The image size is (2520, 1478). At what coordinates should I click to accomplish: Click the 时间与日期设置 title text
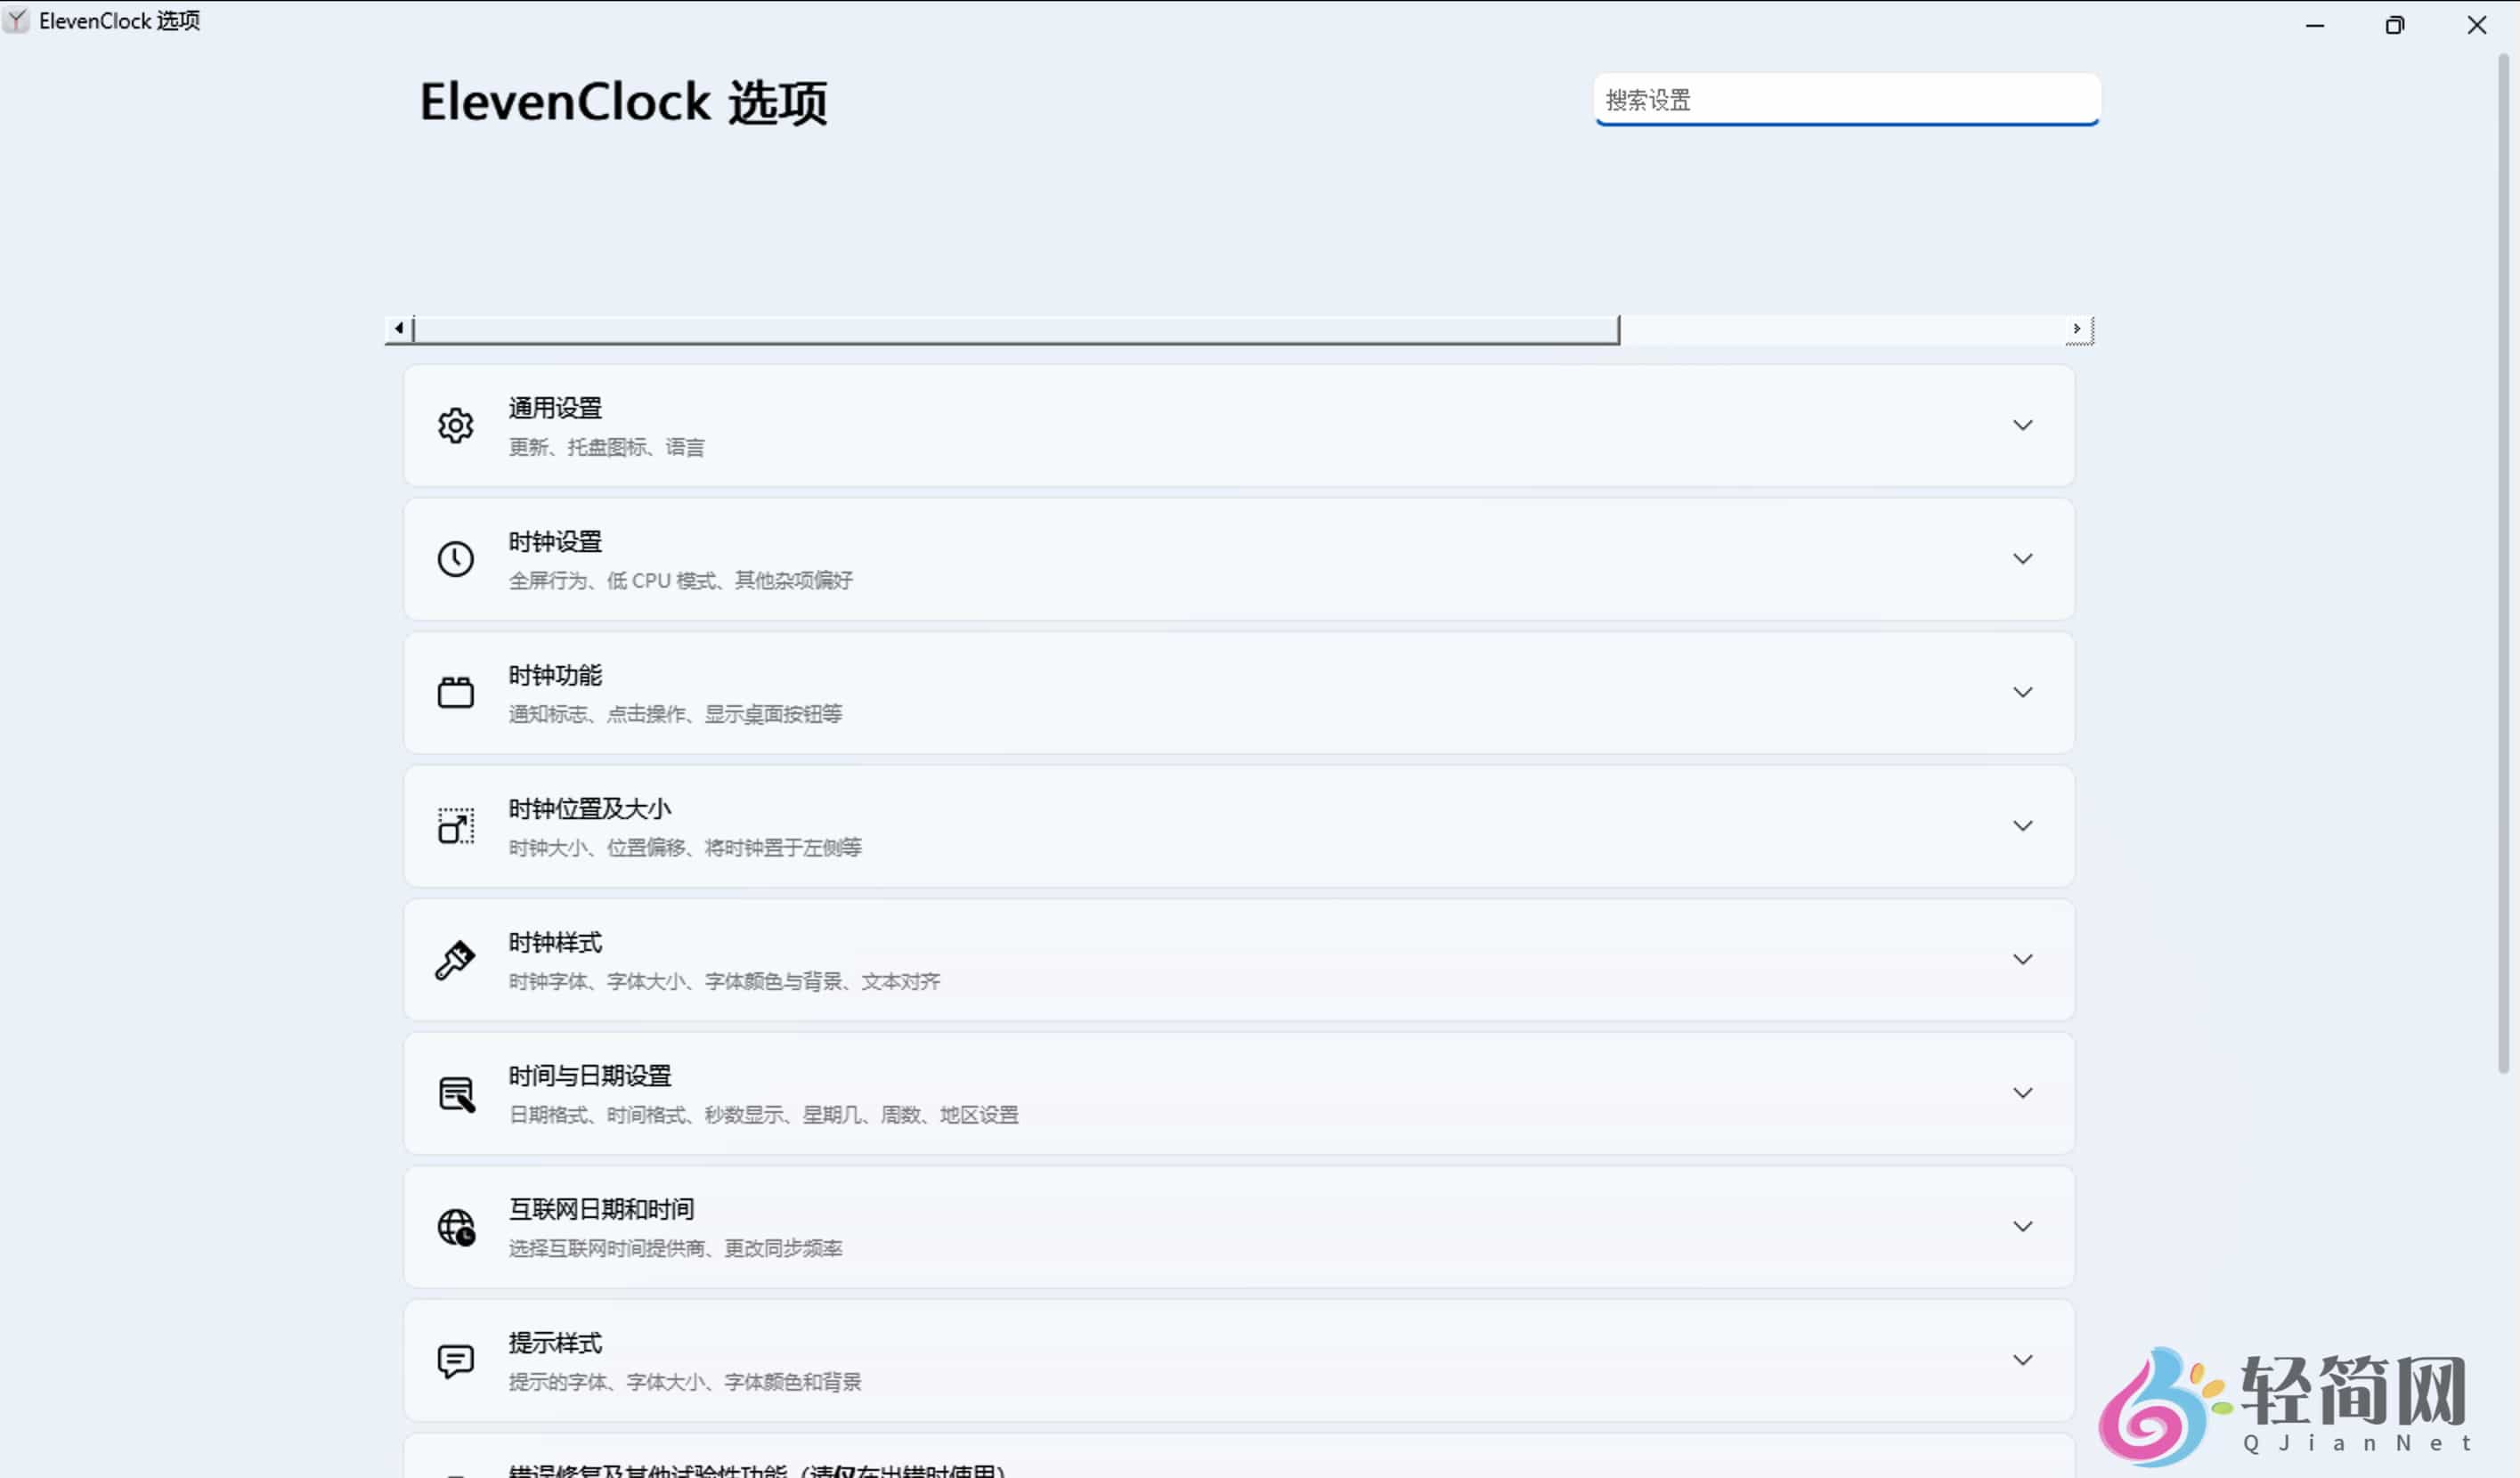coord(590,1076)
